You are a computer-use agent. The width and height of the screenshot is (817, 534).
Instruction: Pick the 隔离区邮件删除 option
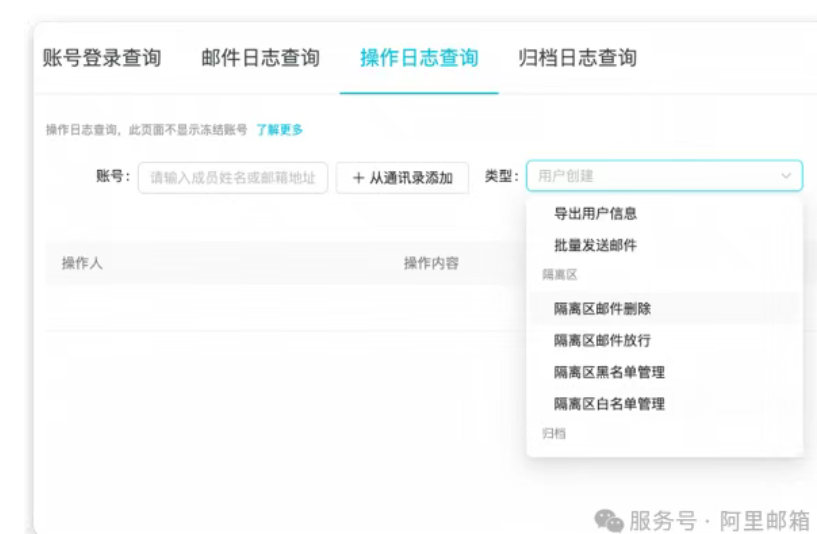point(603,309)
